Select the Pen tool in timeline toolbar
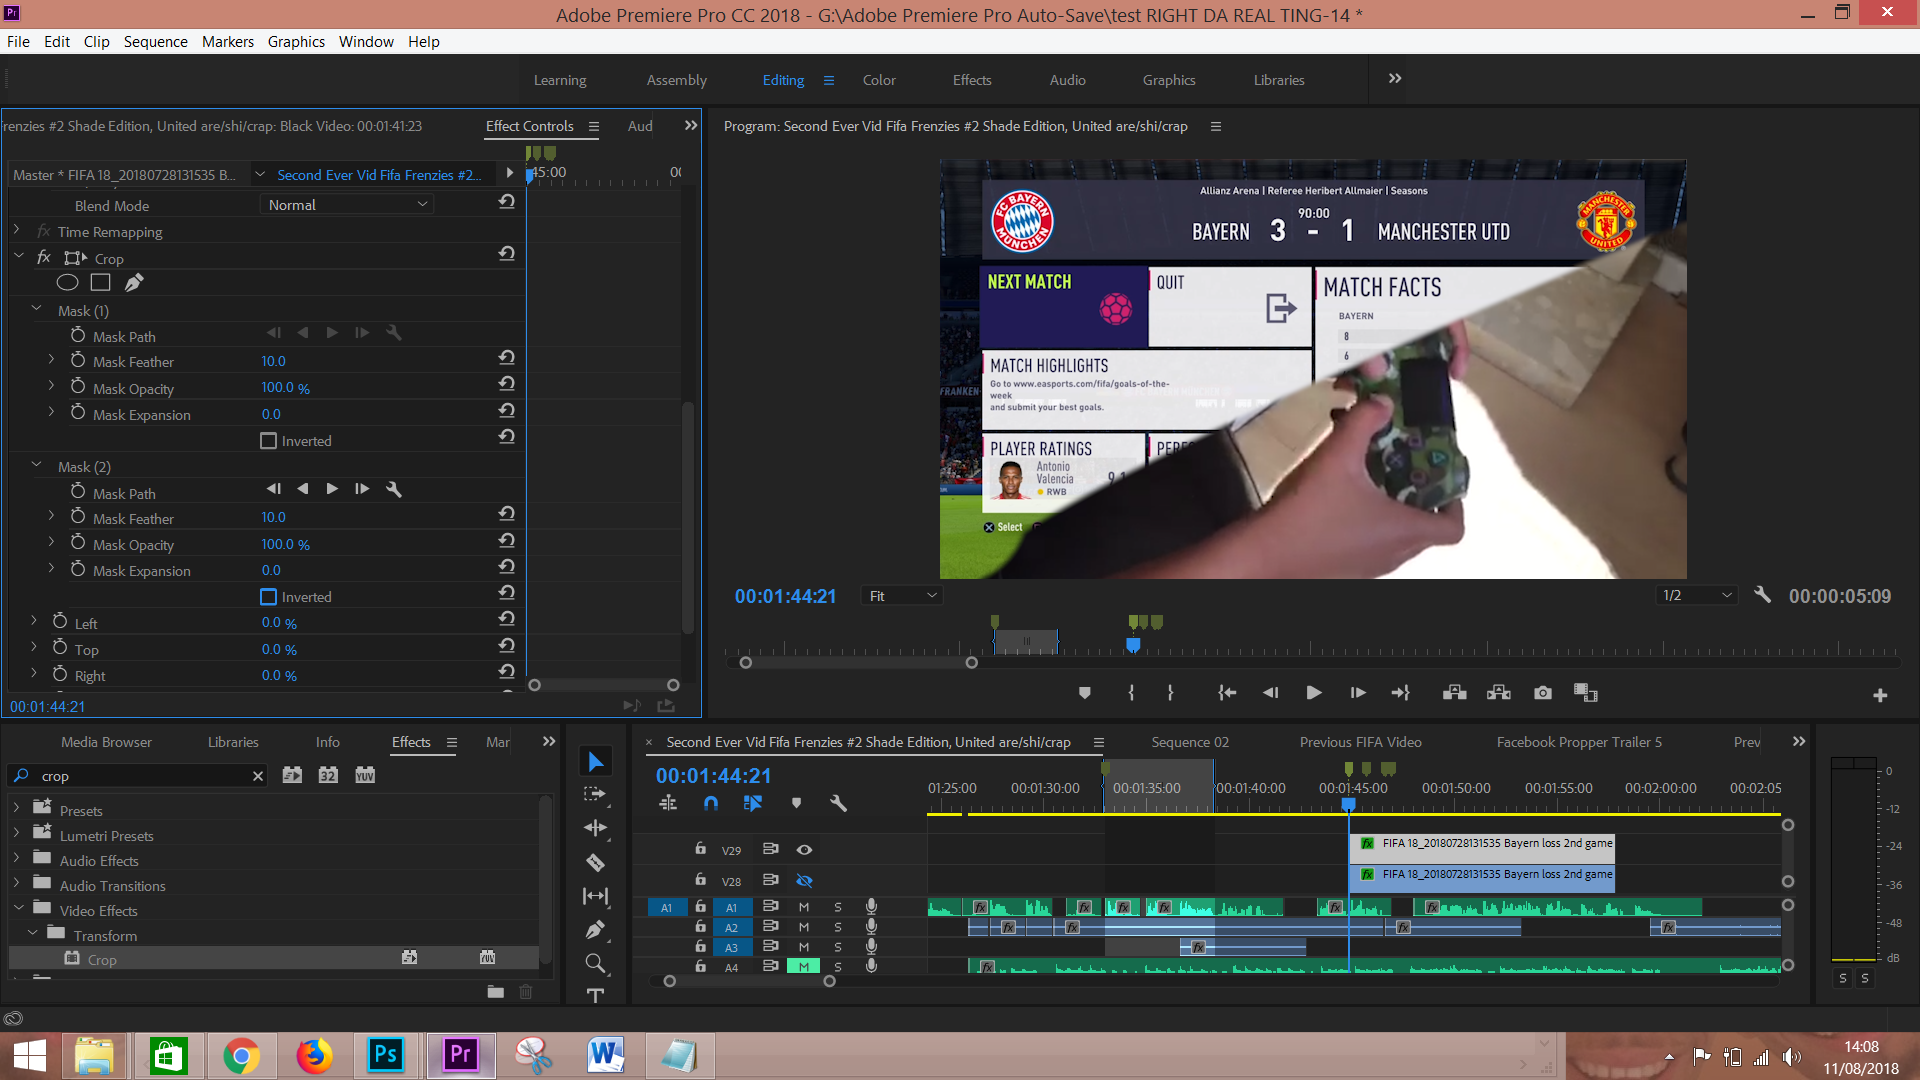Screen dimensions: 1920x1080 (596, 930)
